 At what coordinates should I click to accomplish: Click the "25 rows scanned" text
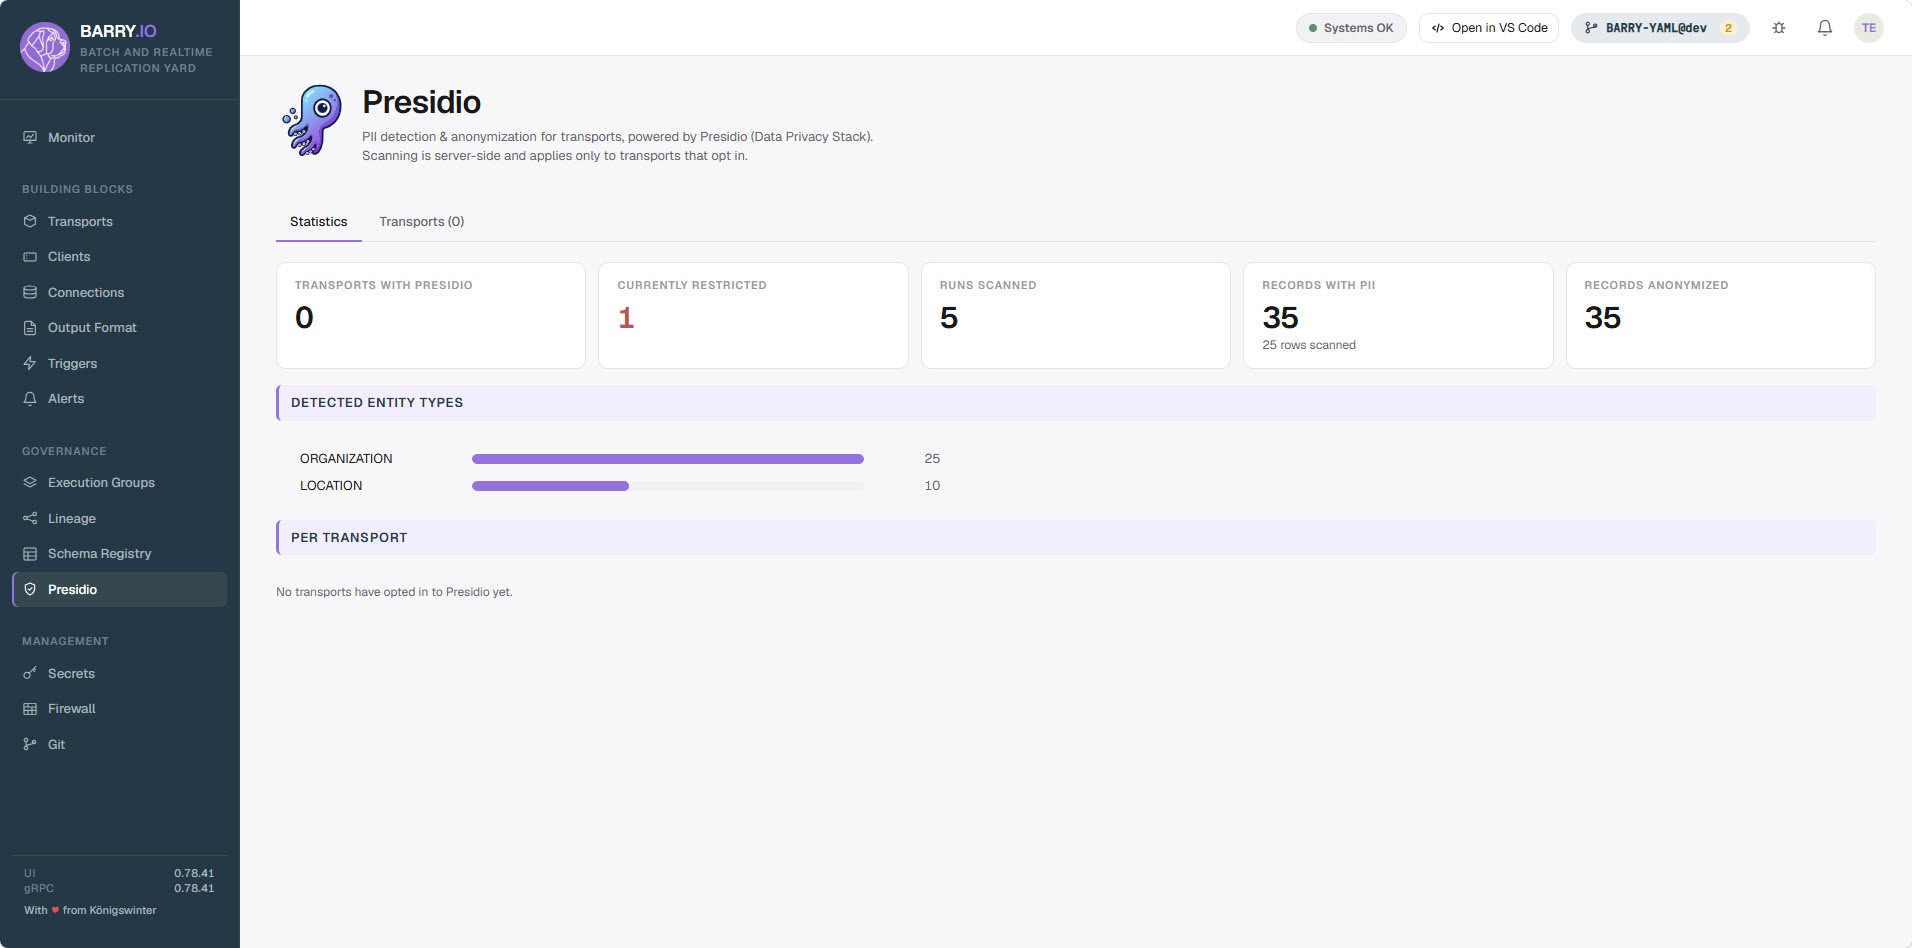tap(1309, 345)
